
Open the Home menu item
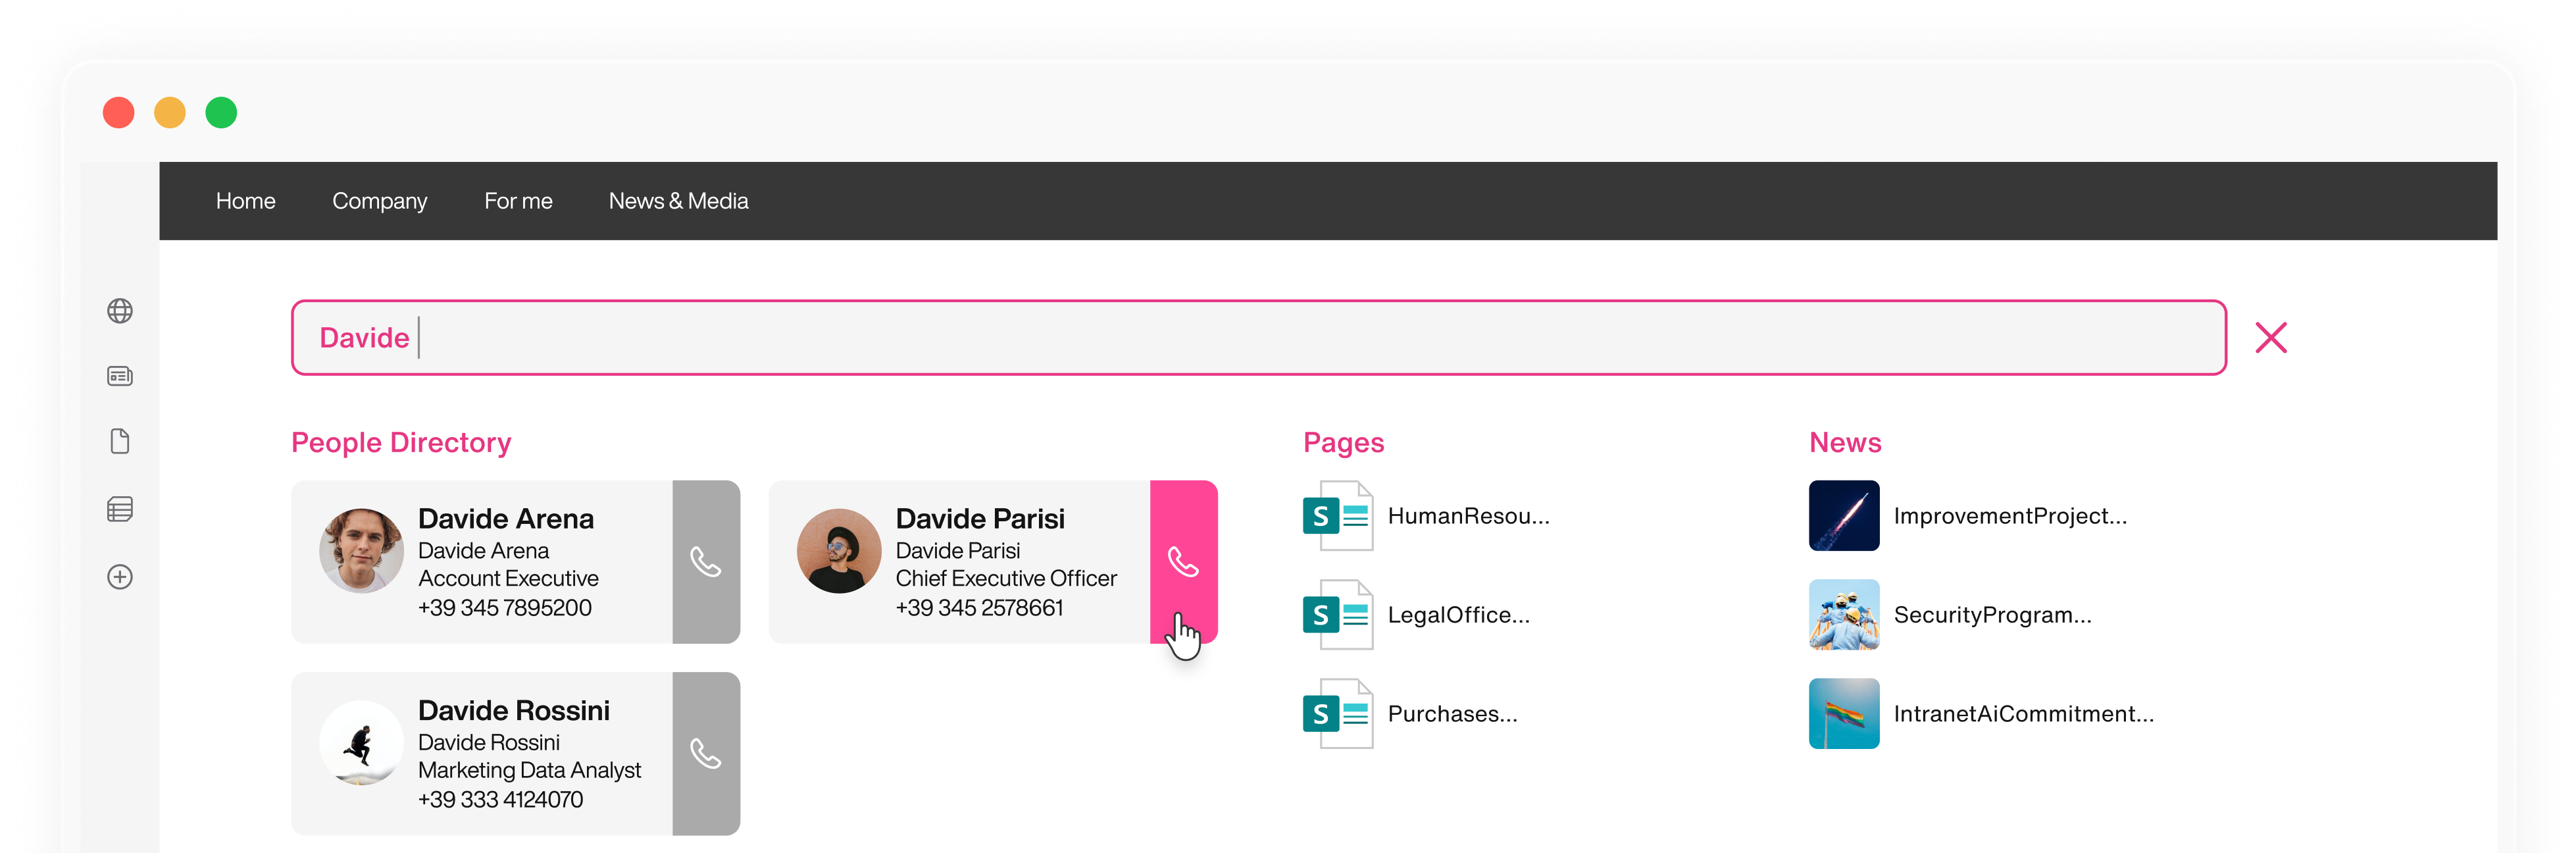(246, 201)
